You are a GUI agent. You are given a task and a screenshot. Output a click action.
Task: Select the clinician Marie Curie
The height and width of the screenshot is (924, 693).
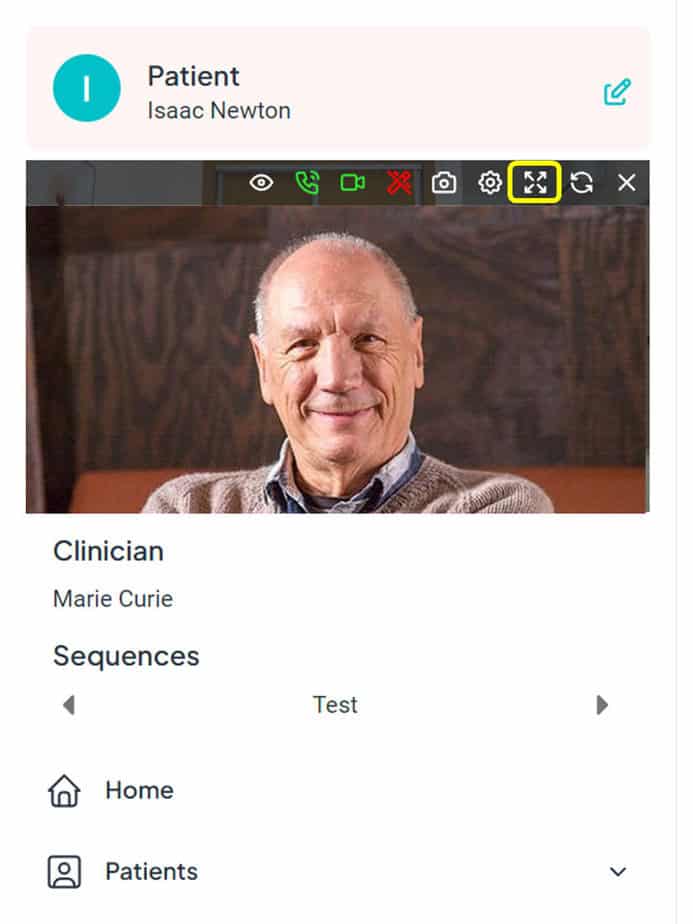click(x=112, y=598)
